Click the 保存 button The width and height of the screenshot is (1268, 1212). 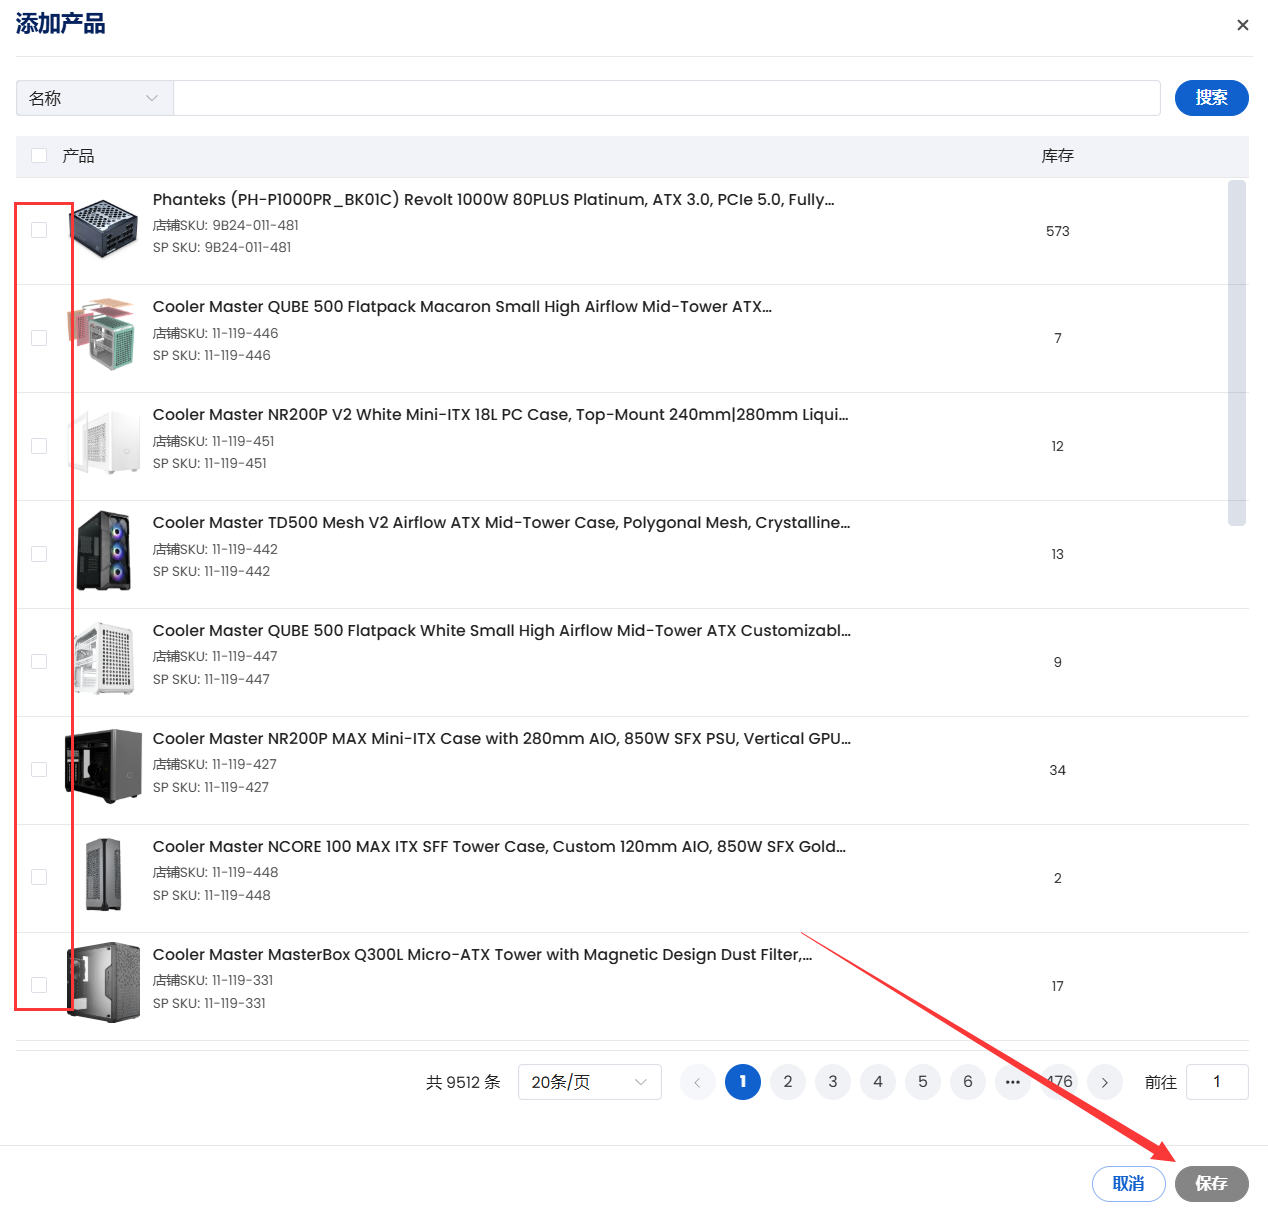pos(1212,1184)
